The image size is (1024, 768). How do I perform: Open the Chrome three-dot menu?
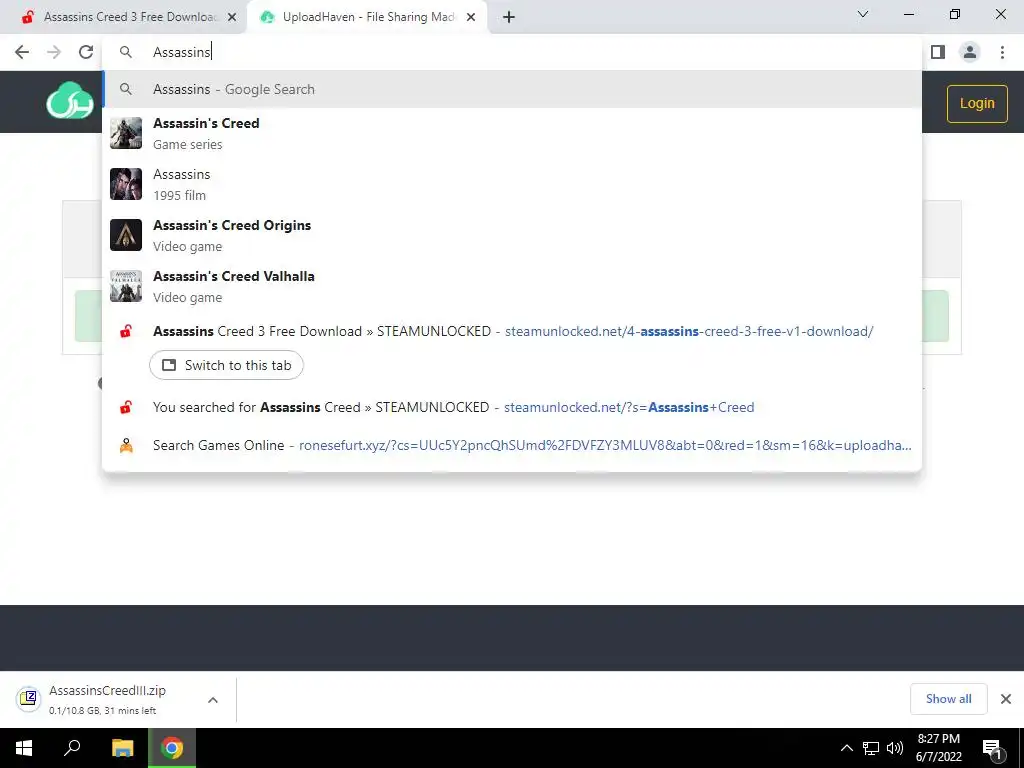tap(1002, 52)
